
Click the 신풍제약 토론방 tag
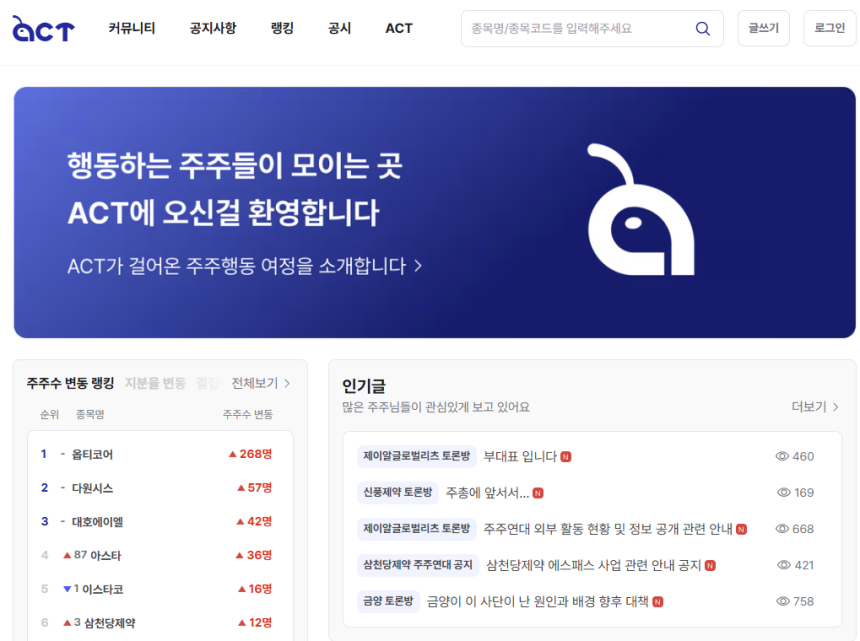(x=398, y=492)
